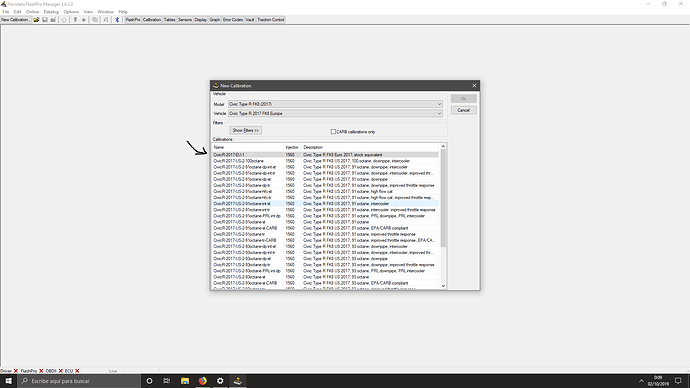Image resolution: width=690 pixels, height=388 pixels.
Task: Open Firefox from the taskbar
Action: tap(202, 381)
